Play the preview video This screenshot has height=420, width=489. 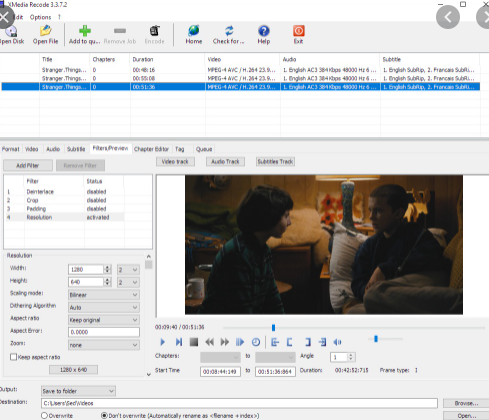(x=163, y=342)
